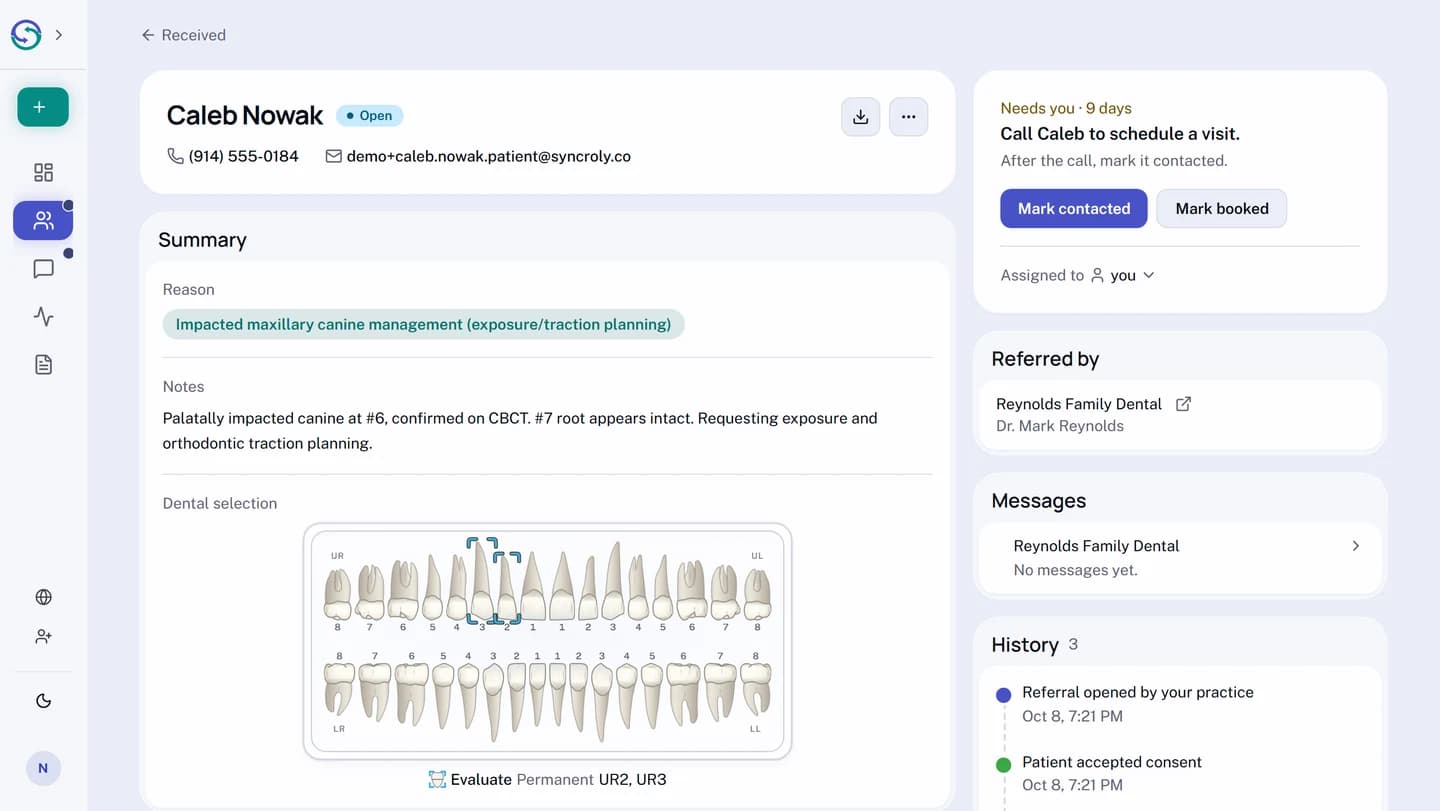Click 'Call Caleb to schedule a visit.' text
This screenshot has width=1440, height=811.
[1119, 134]
